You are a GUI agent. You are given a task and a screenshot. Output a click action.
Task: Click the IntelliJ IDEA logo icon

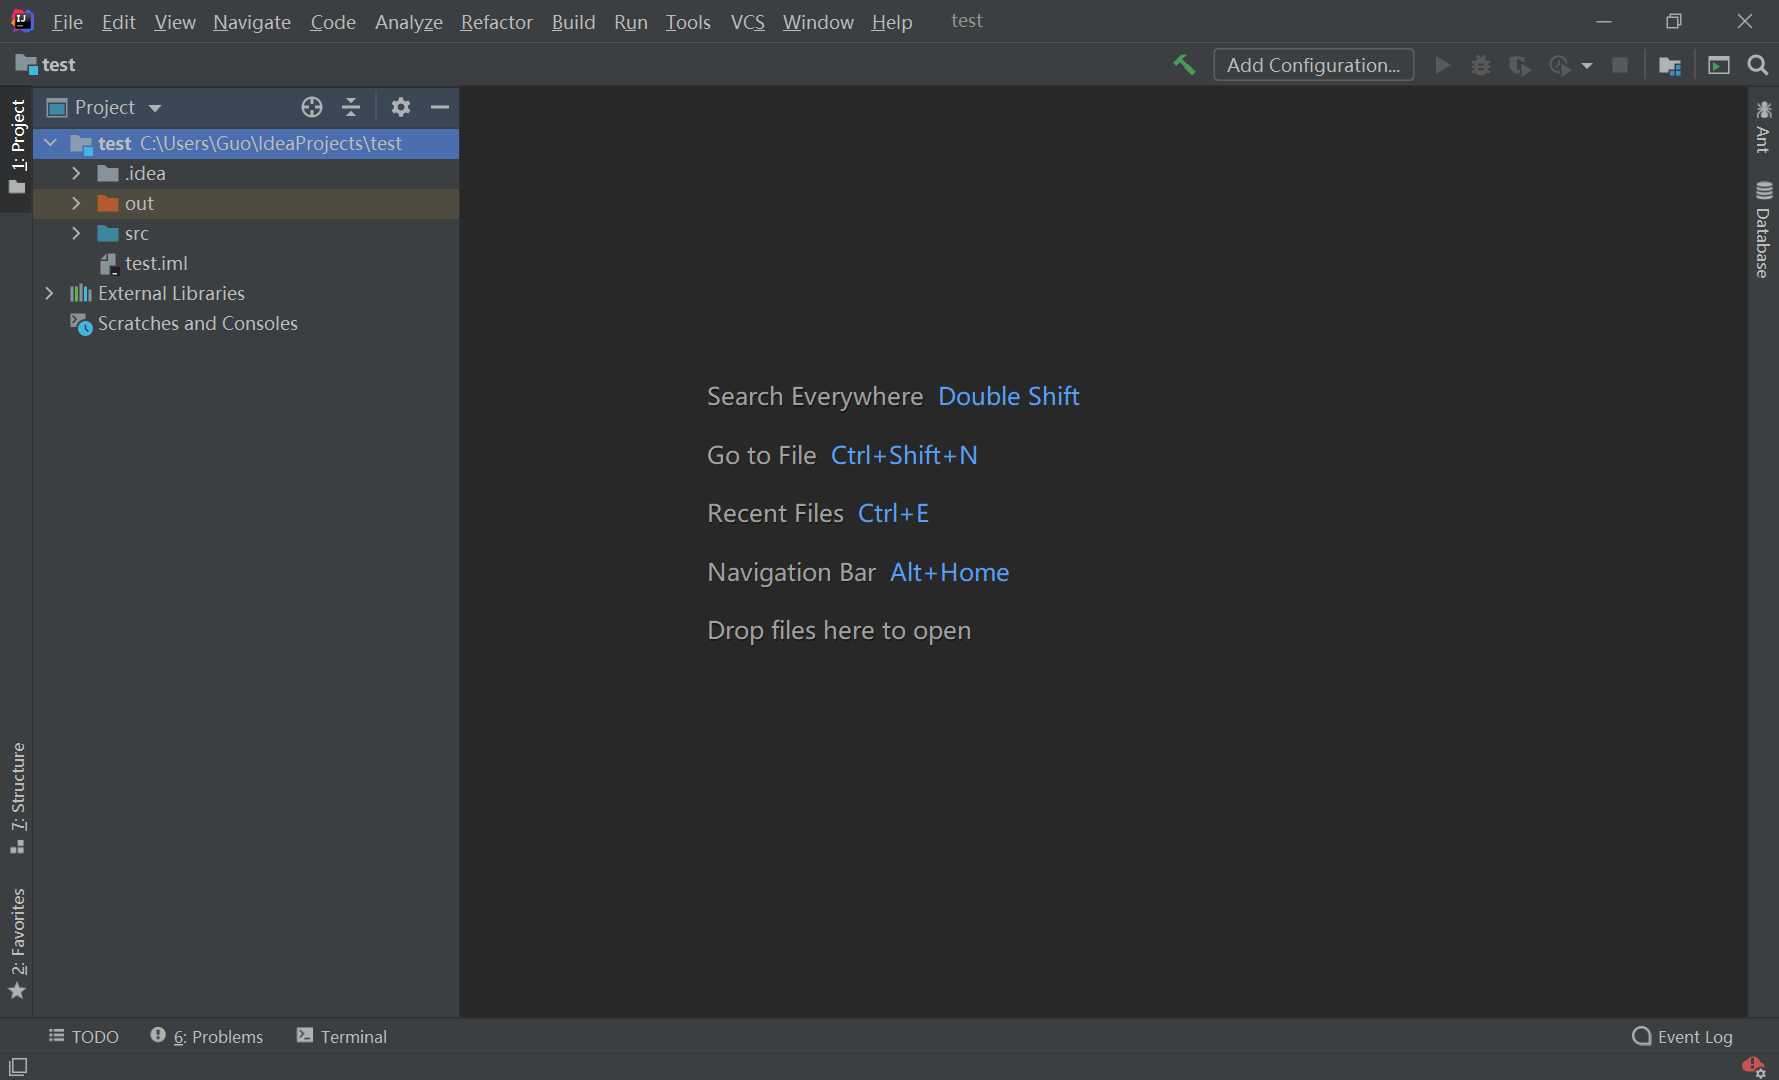click(22, 21)
